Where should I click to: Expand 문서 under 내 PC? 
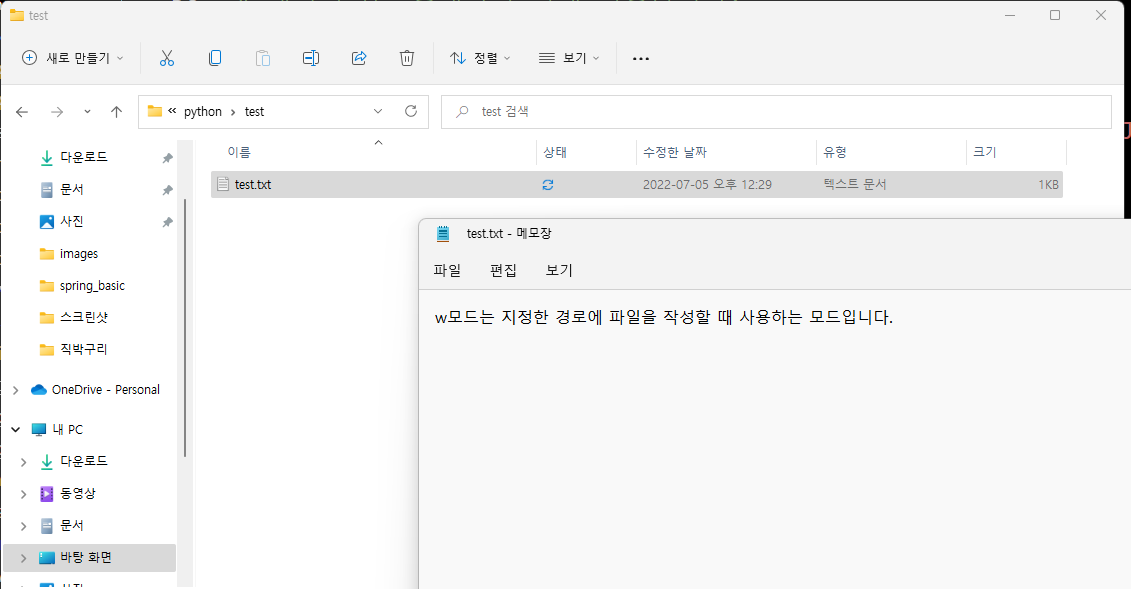coord(24,526)
